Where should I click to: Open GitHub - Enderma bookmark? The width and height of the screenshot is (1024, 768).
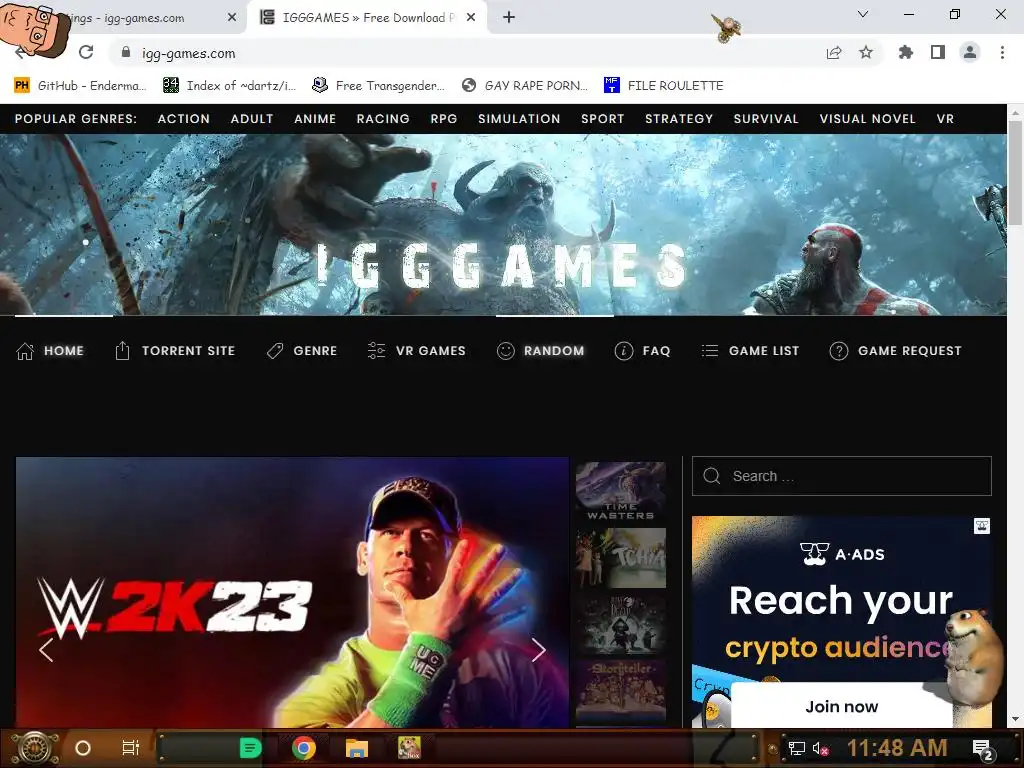coord(80,86)
